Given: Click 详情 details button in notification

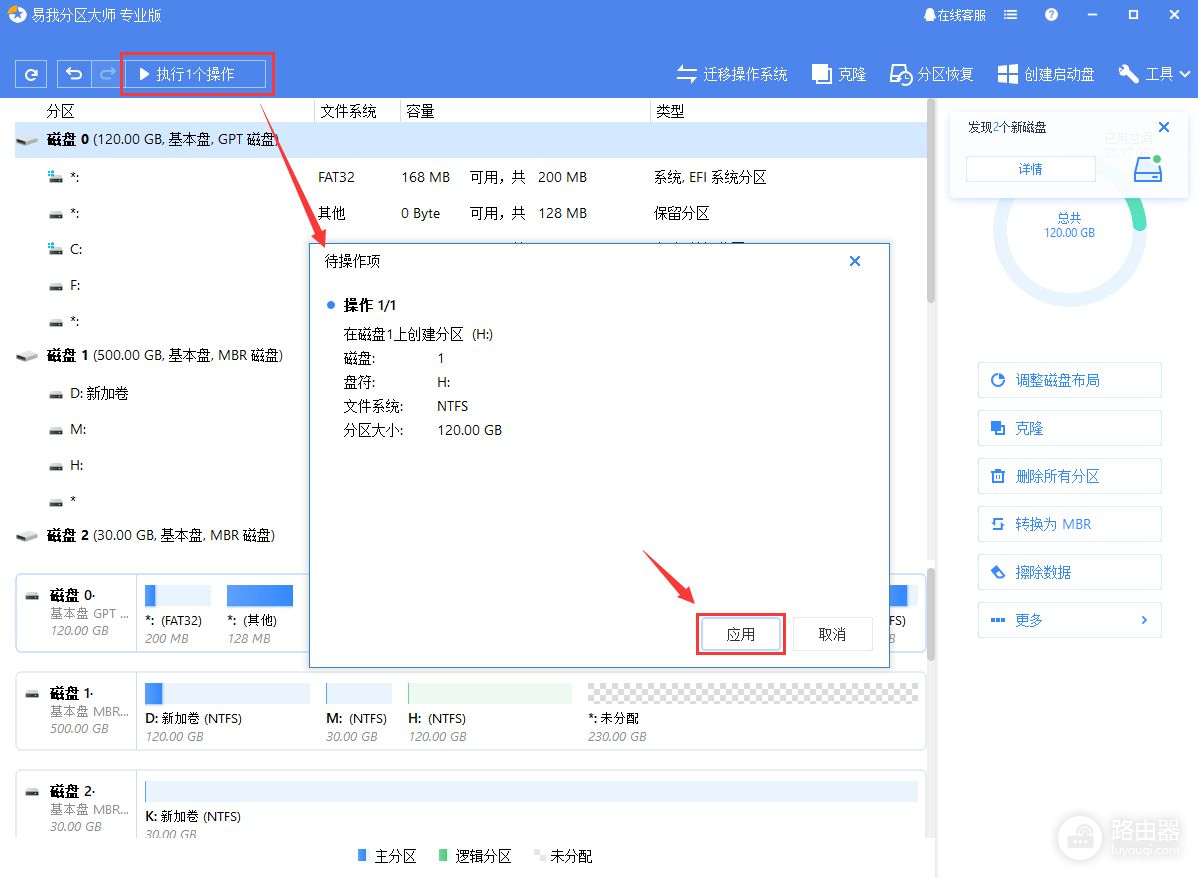Looking at the screenshot, I should point(1030,169).
